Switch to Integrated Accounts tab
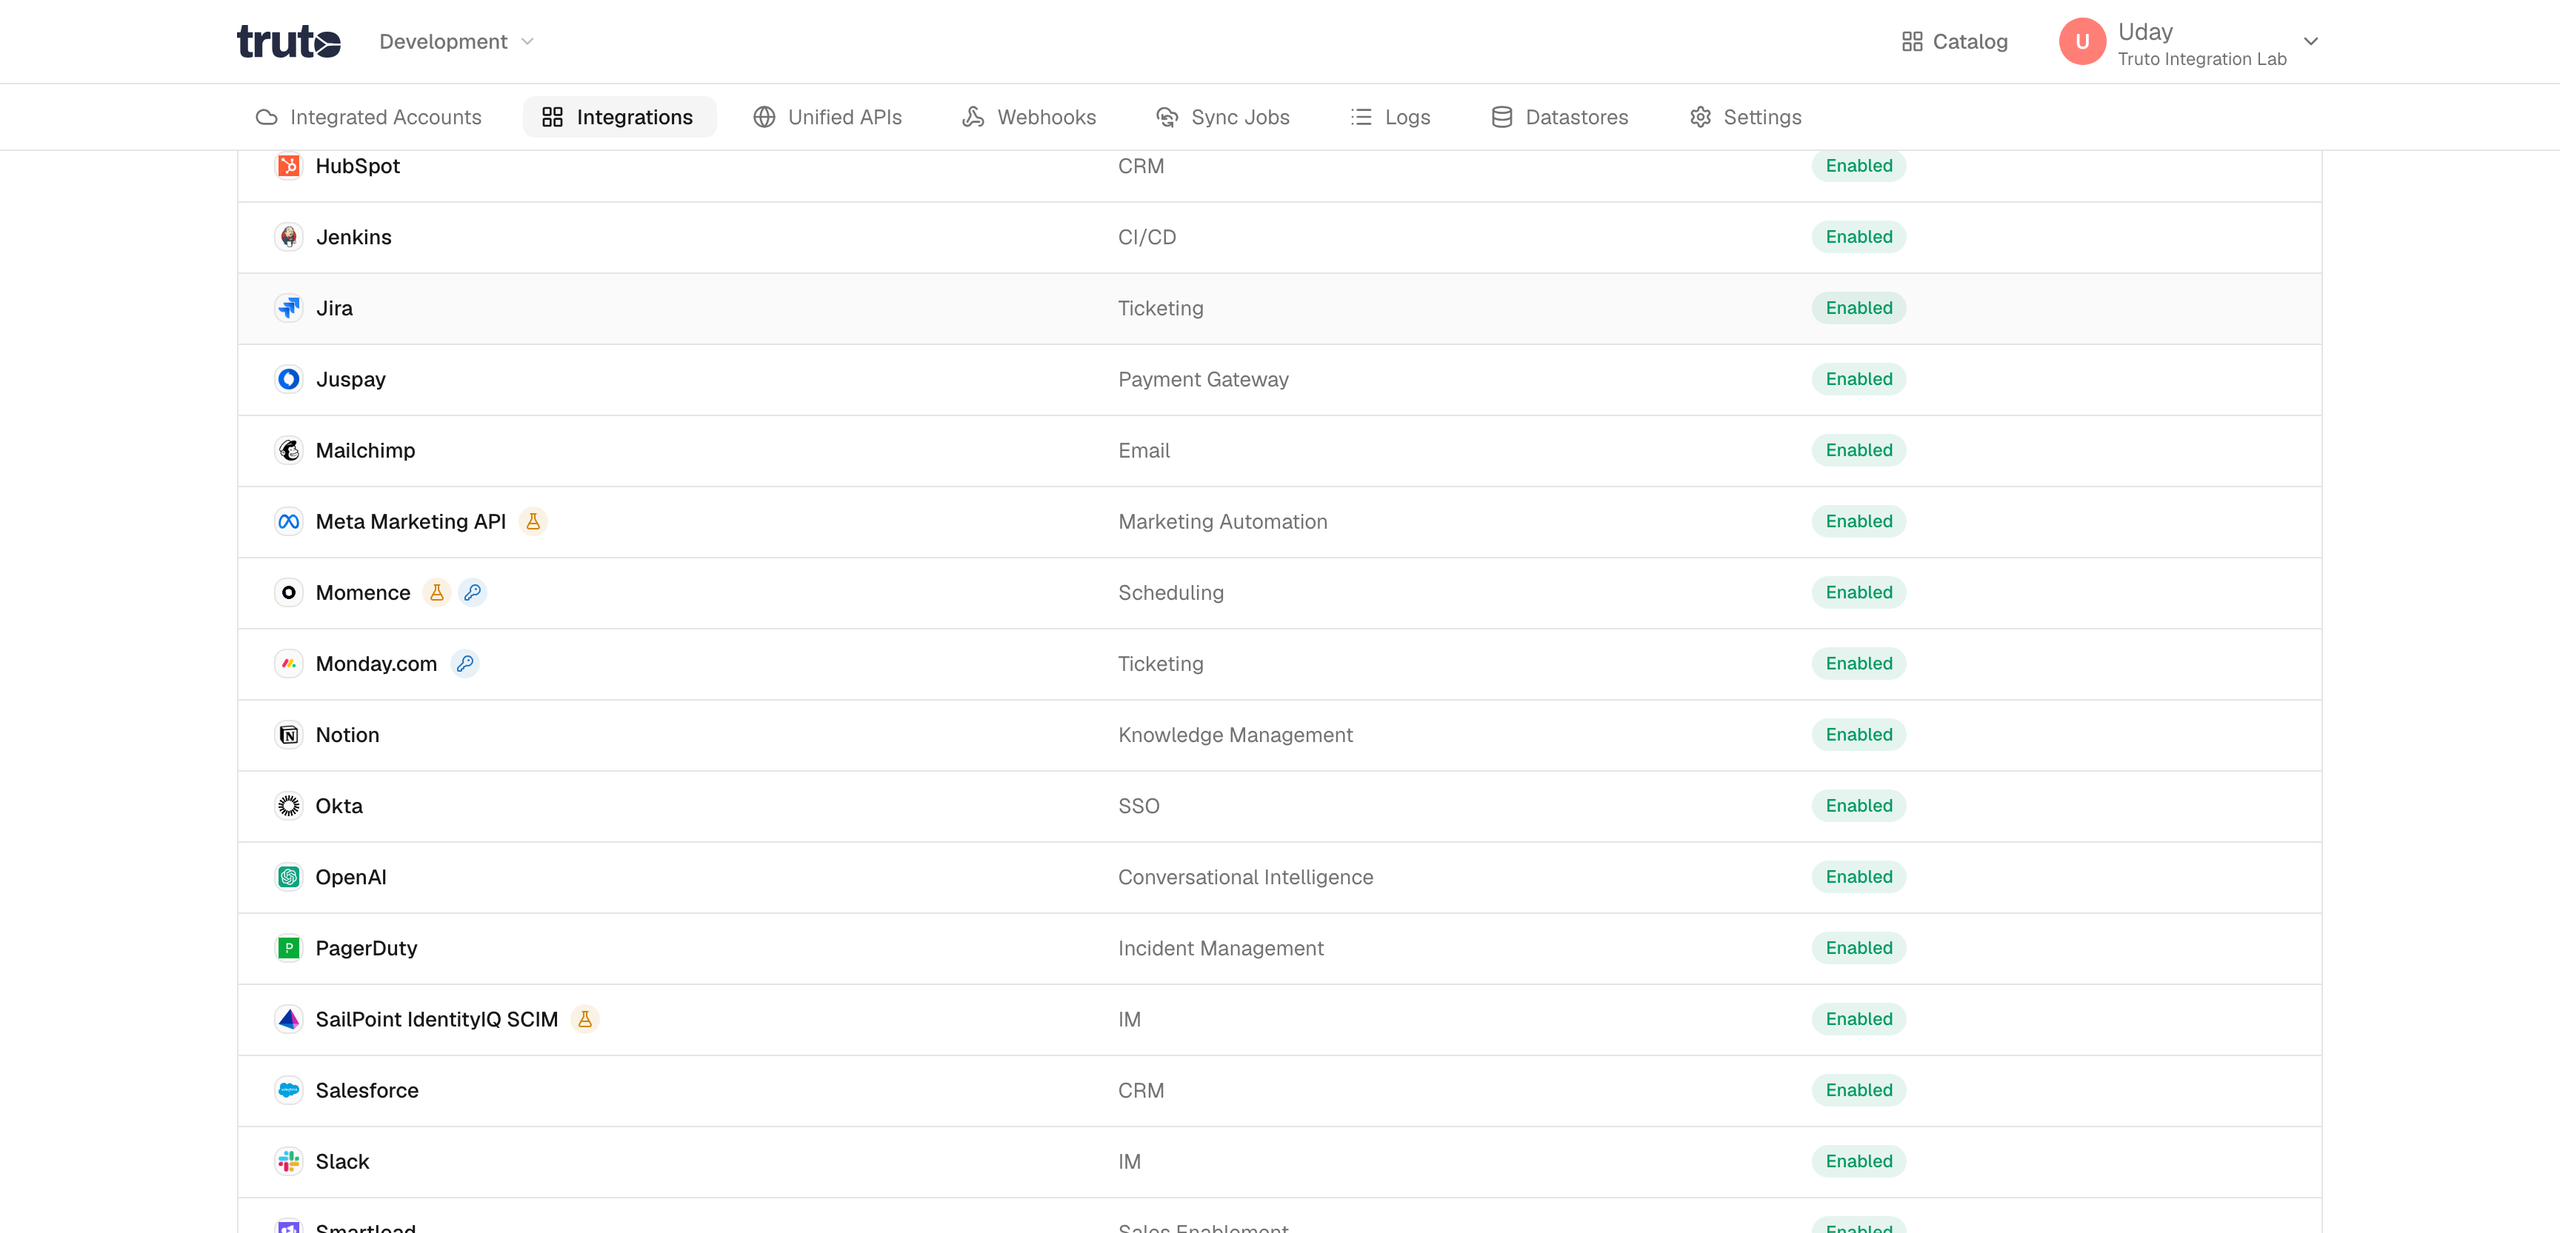The width and height of the screenshot is (2560, 1233). pyautogui.click(x=368, y=117)
